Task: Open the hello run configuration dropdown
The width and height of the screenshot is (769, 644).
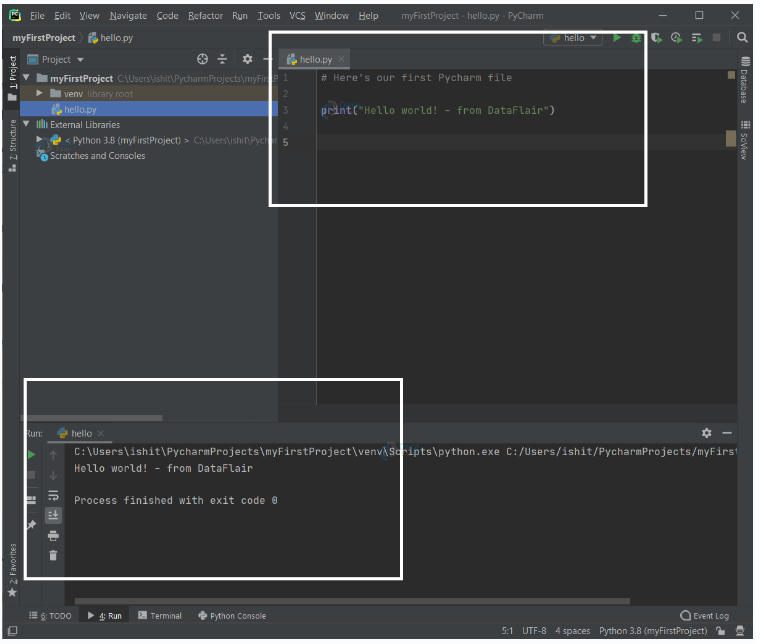Action: coord(573,38)
